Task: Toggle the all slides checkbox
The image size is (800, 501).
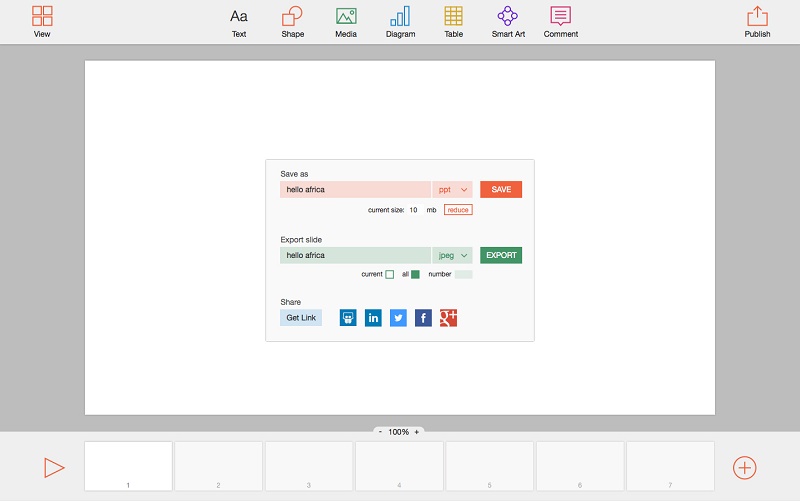Action: [415, 274]
